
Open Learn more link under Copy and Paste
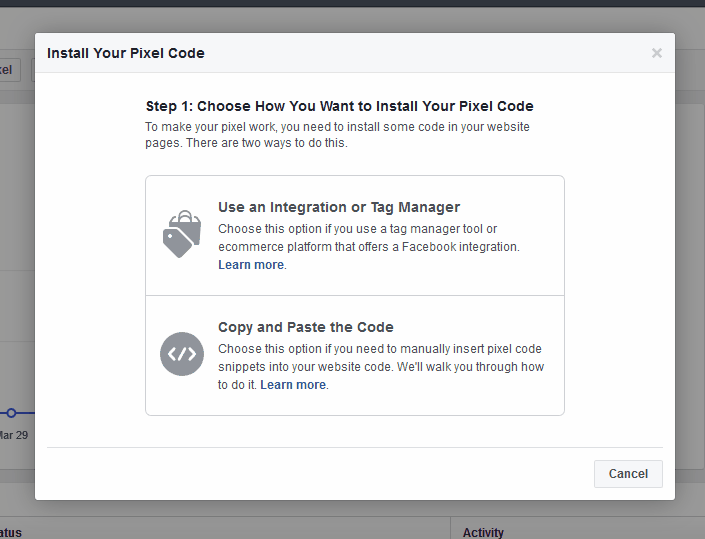293,385
